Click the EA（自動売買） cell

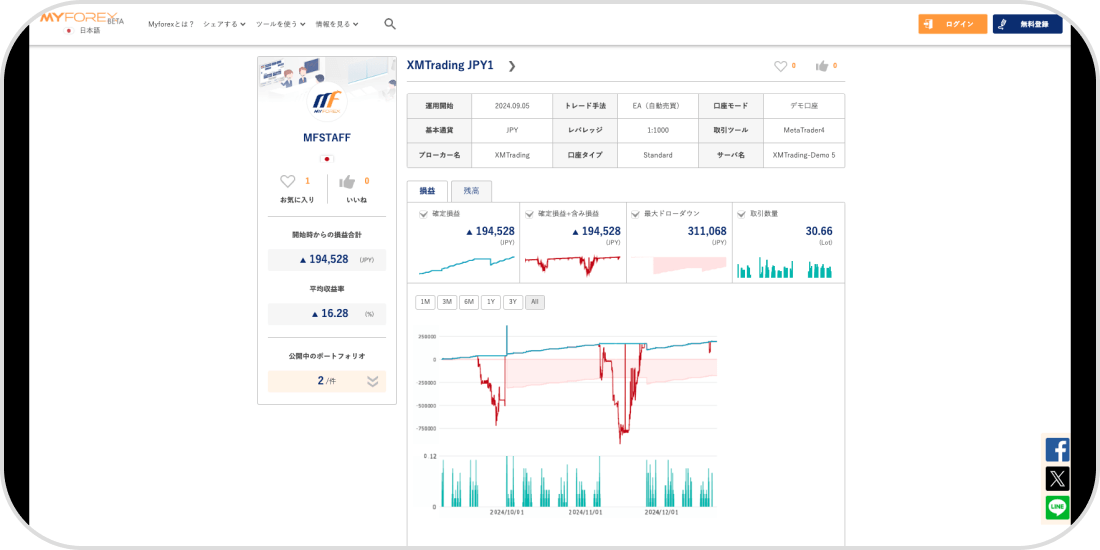click(658, 106)
